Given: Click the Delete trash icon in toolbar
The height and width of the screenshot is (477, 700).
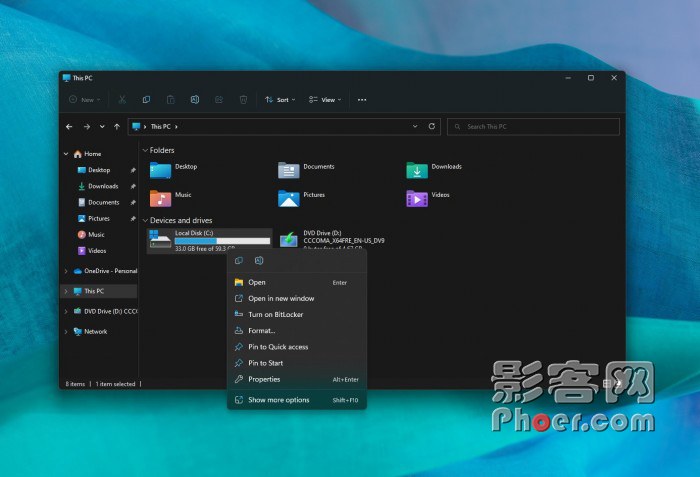Looking at the screenshot, I should [243, 100].
